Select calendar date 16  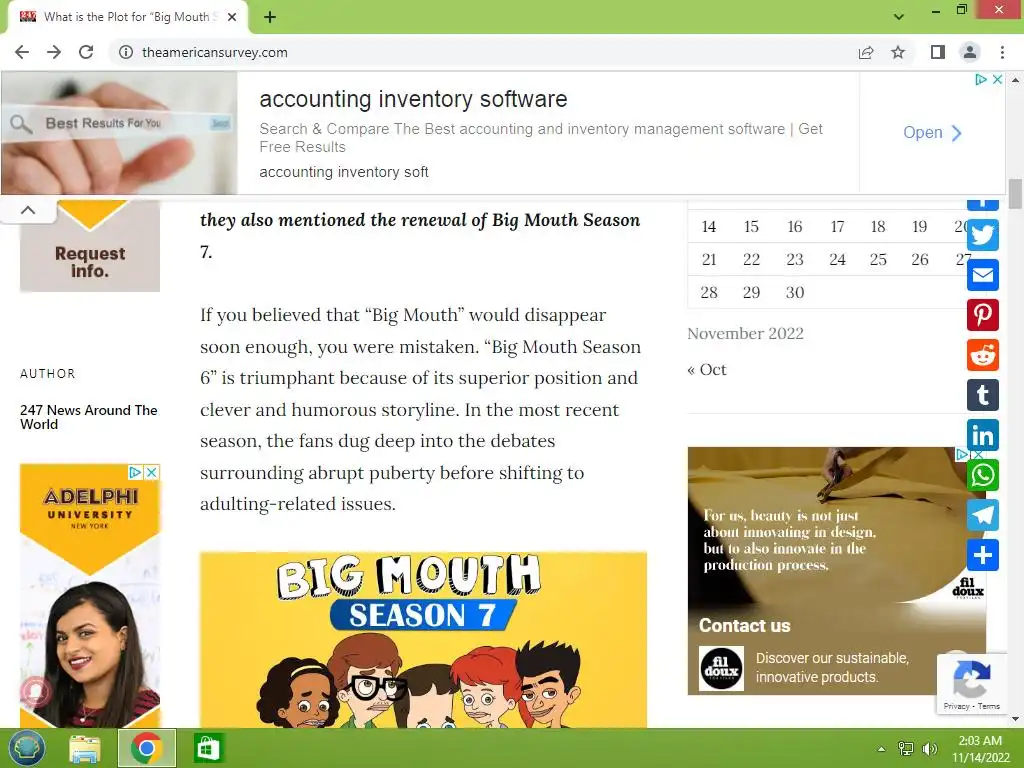[794, 227]
